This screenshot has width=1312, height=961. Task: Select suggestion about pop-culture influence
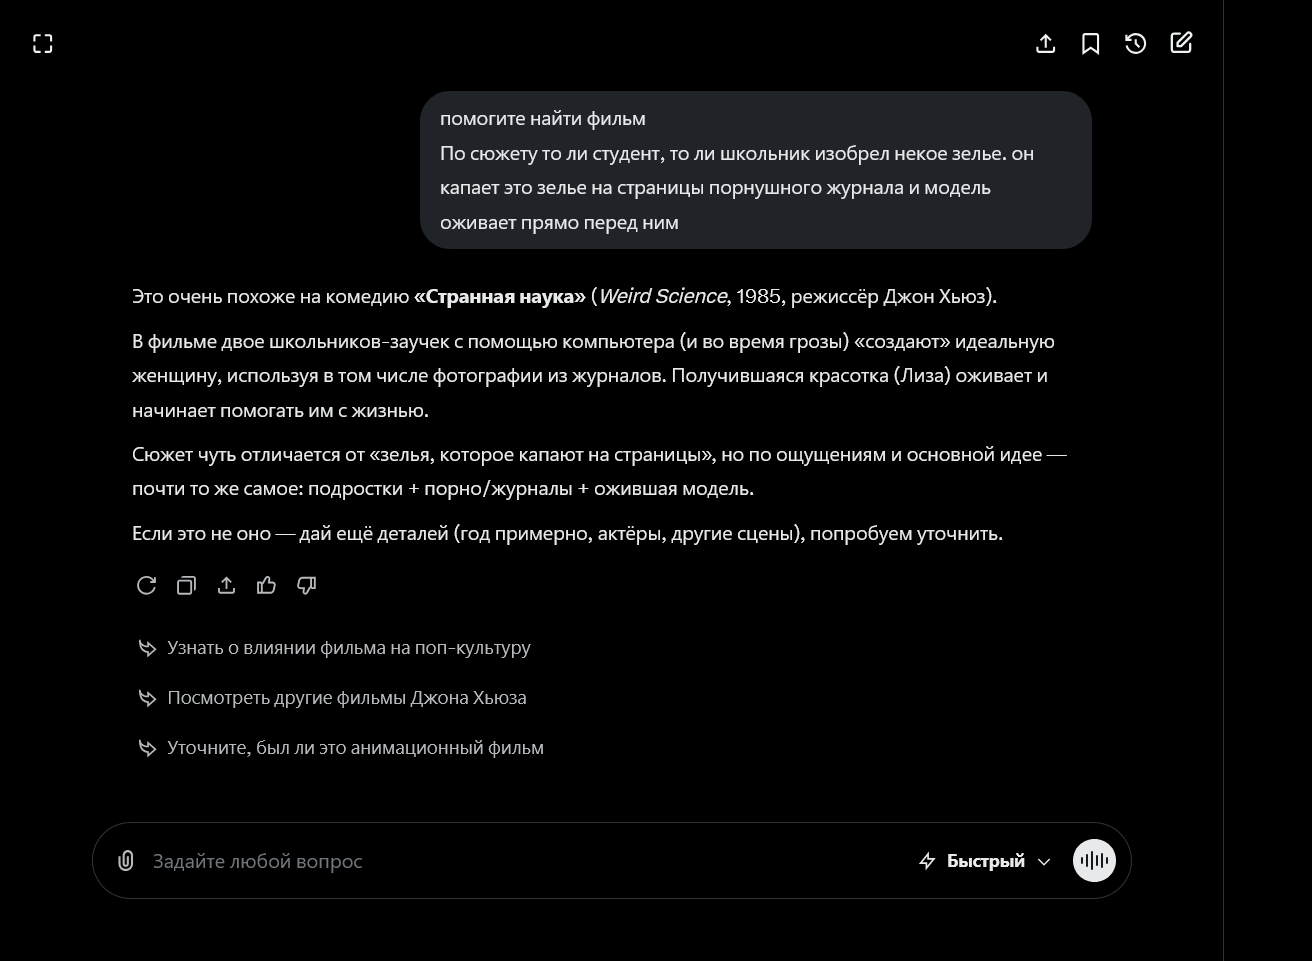point(336,648)
